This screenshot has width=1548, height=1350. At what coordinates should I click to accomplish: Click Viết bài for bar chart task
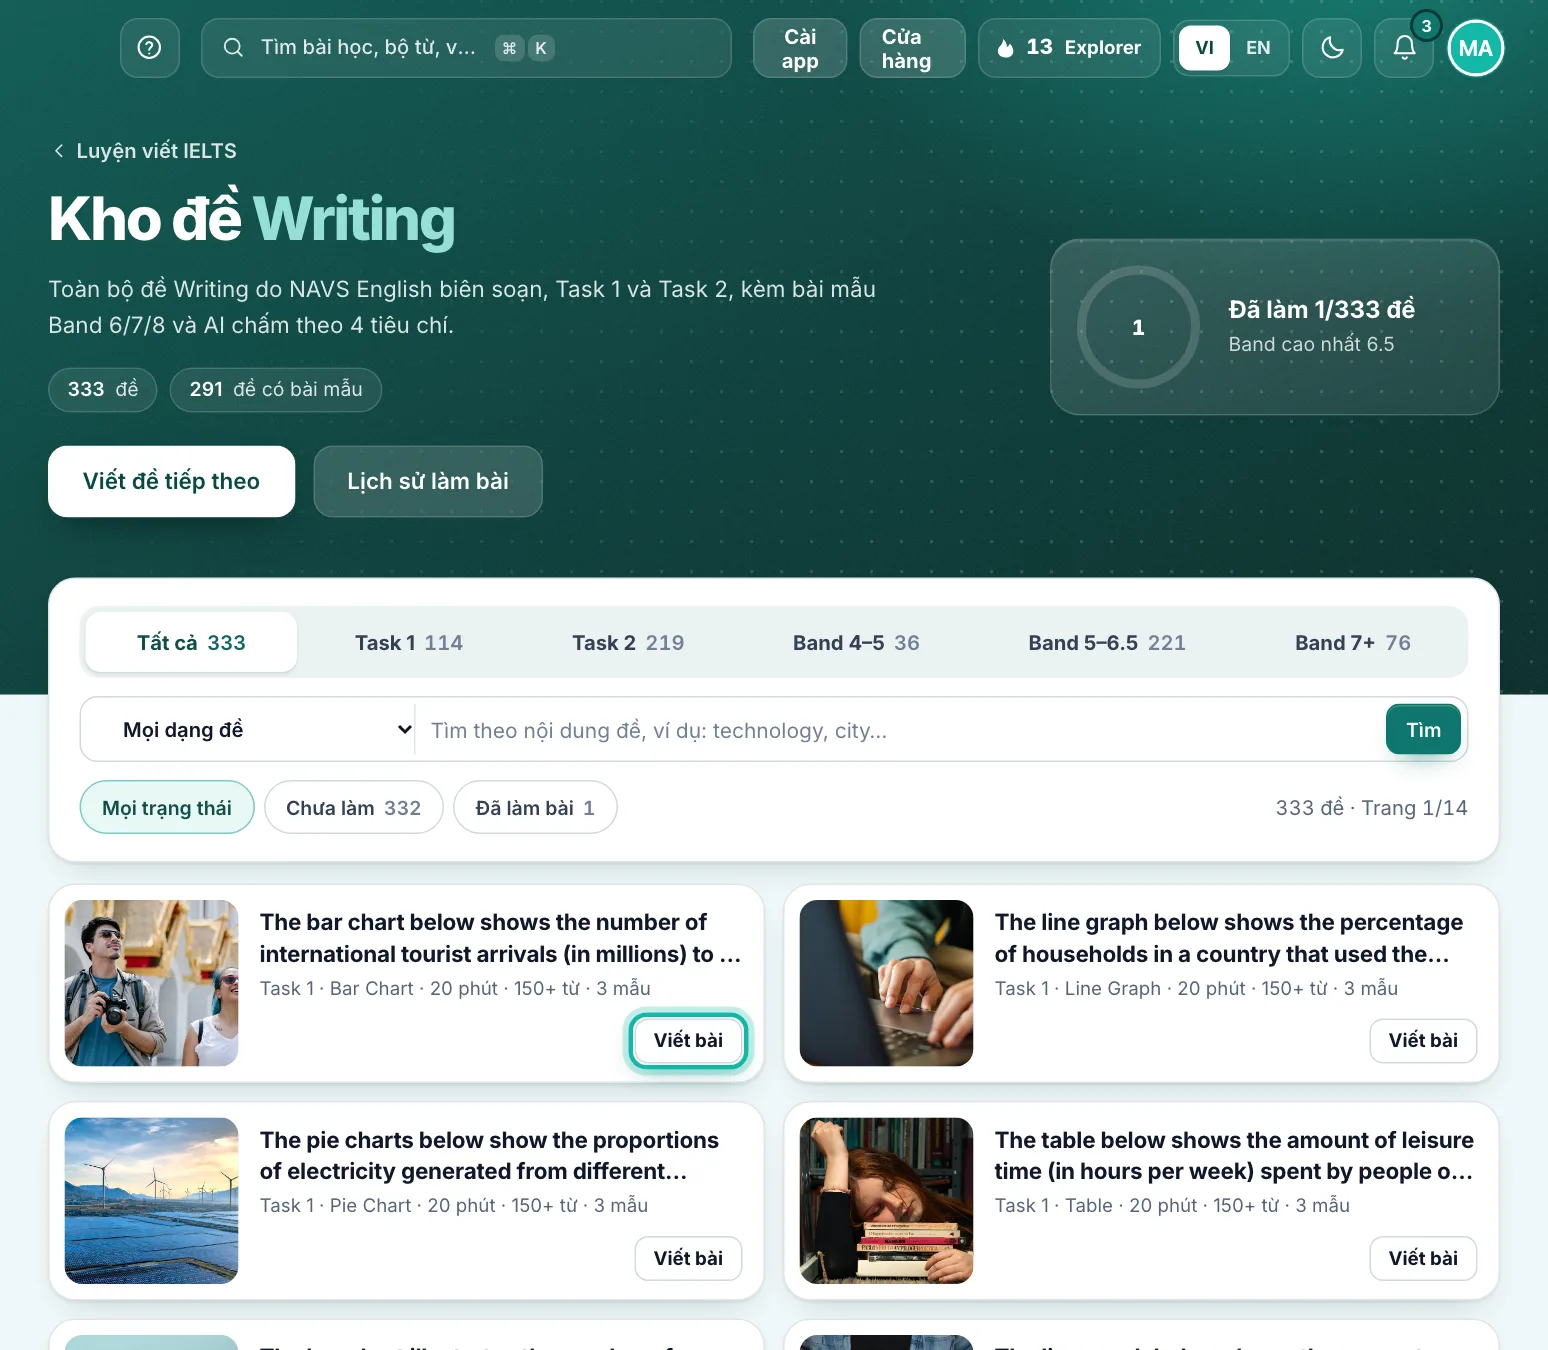(688, 1040)
